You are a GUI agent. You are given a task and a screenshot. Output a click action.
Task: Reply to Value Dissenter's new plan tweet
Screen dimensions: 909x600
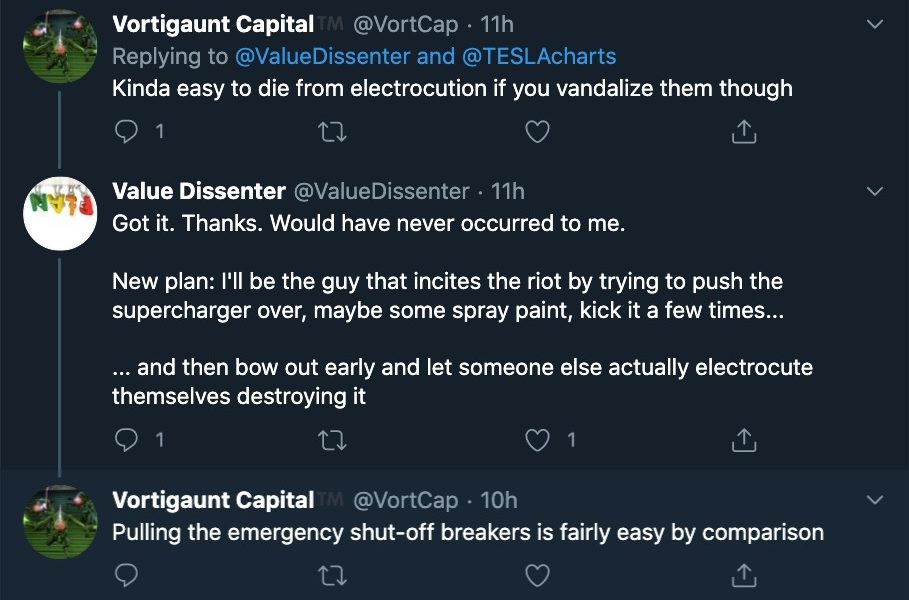126,440
